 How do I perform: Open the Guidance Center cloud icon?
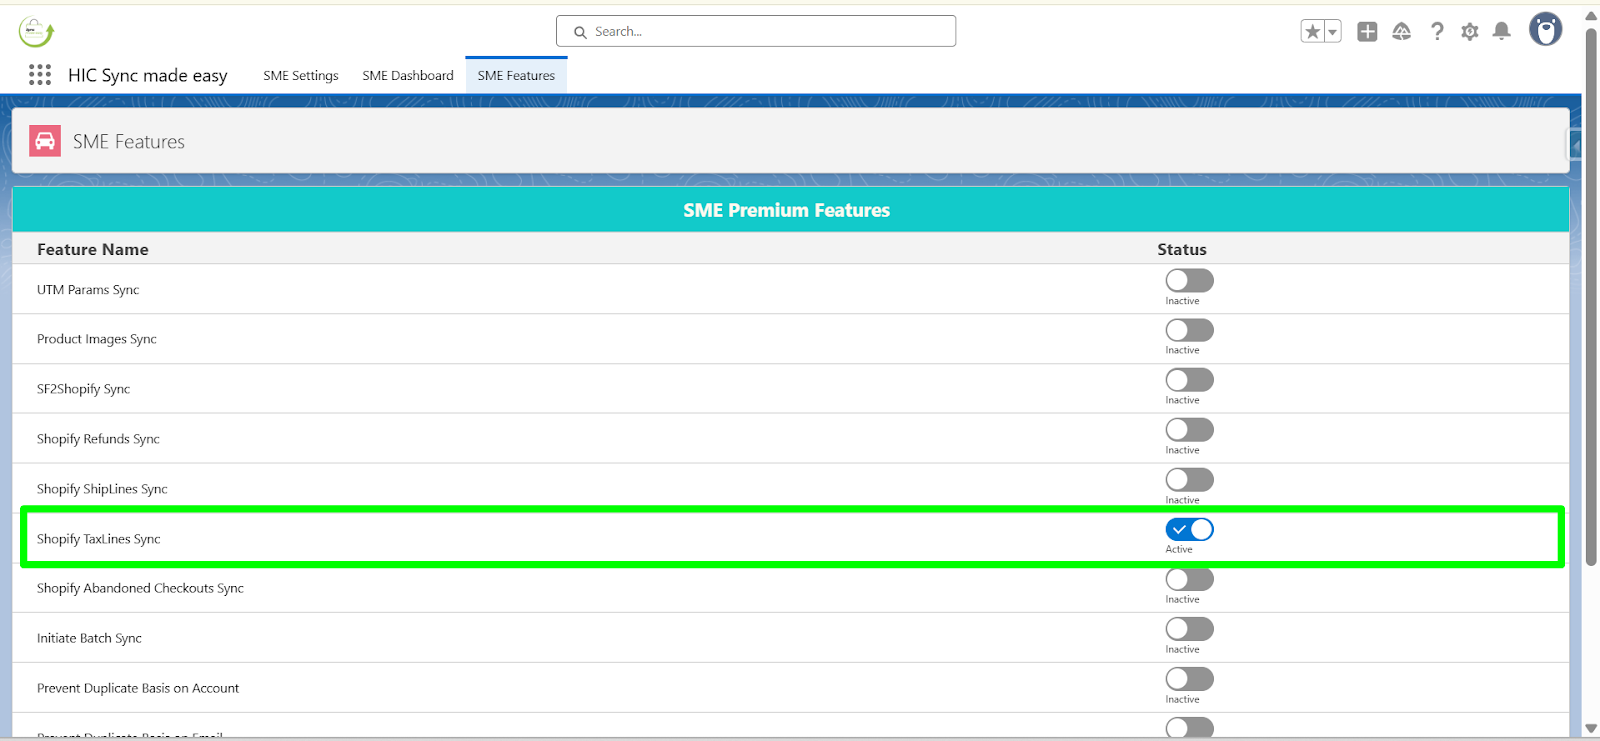(x=1402, y=32)
